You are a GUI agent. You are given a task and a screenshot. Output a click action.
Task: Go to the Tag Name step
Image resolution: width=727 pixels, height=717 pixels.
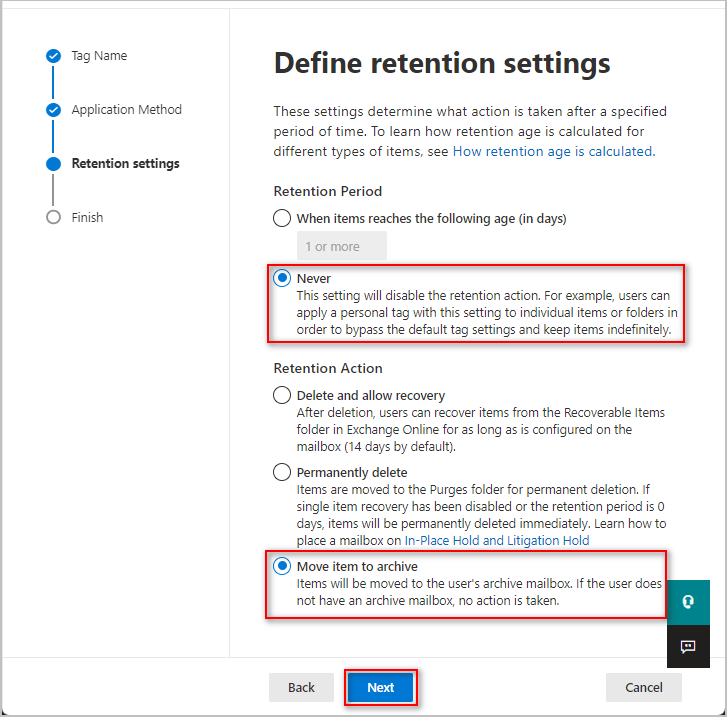[99, 56]
